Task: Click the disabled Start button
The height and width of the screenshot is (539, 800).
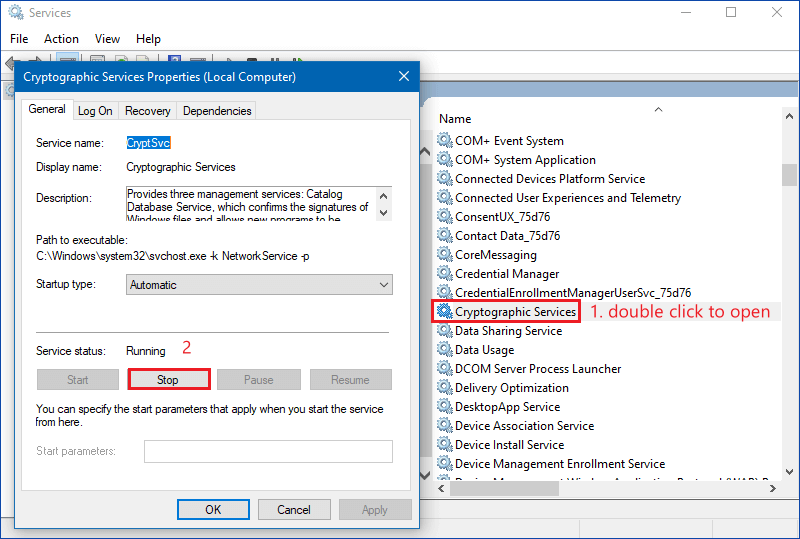Action: click(78, 380)
